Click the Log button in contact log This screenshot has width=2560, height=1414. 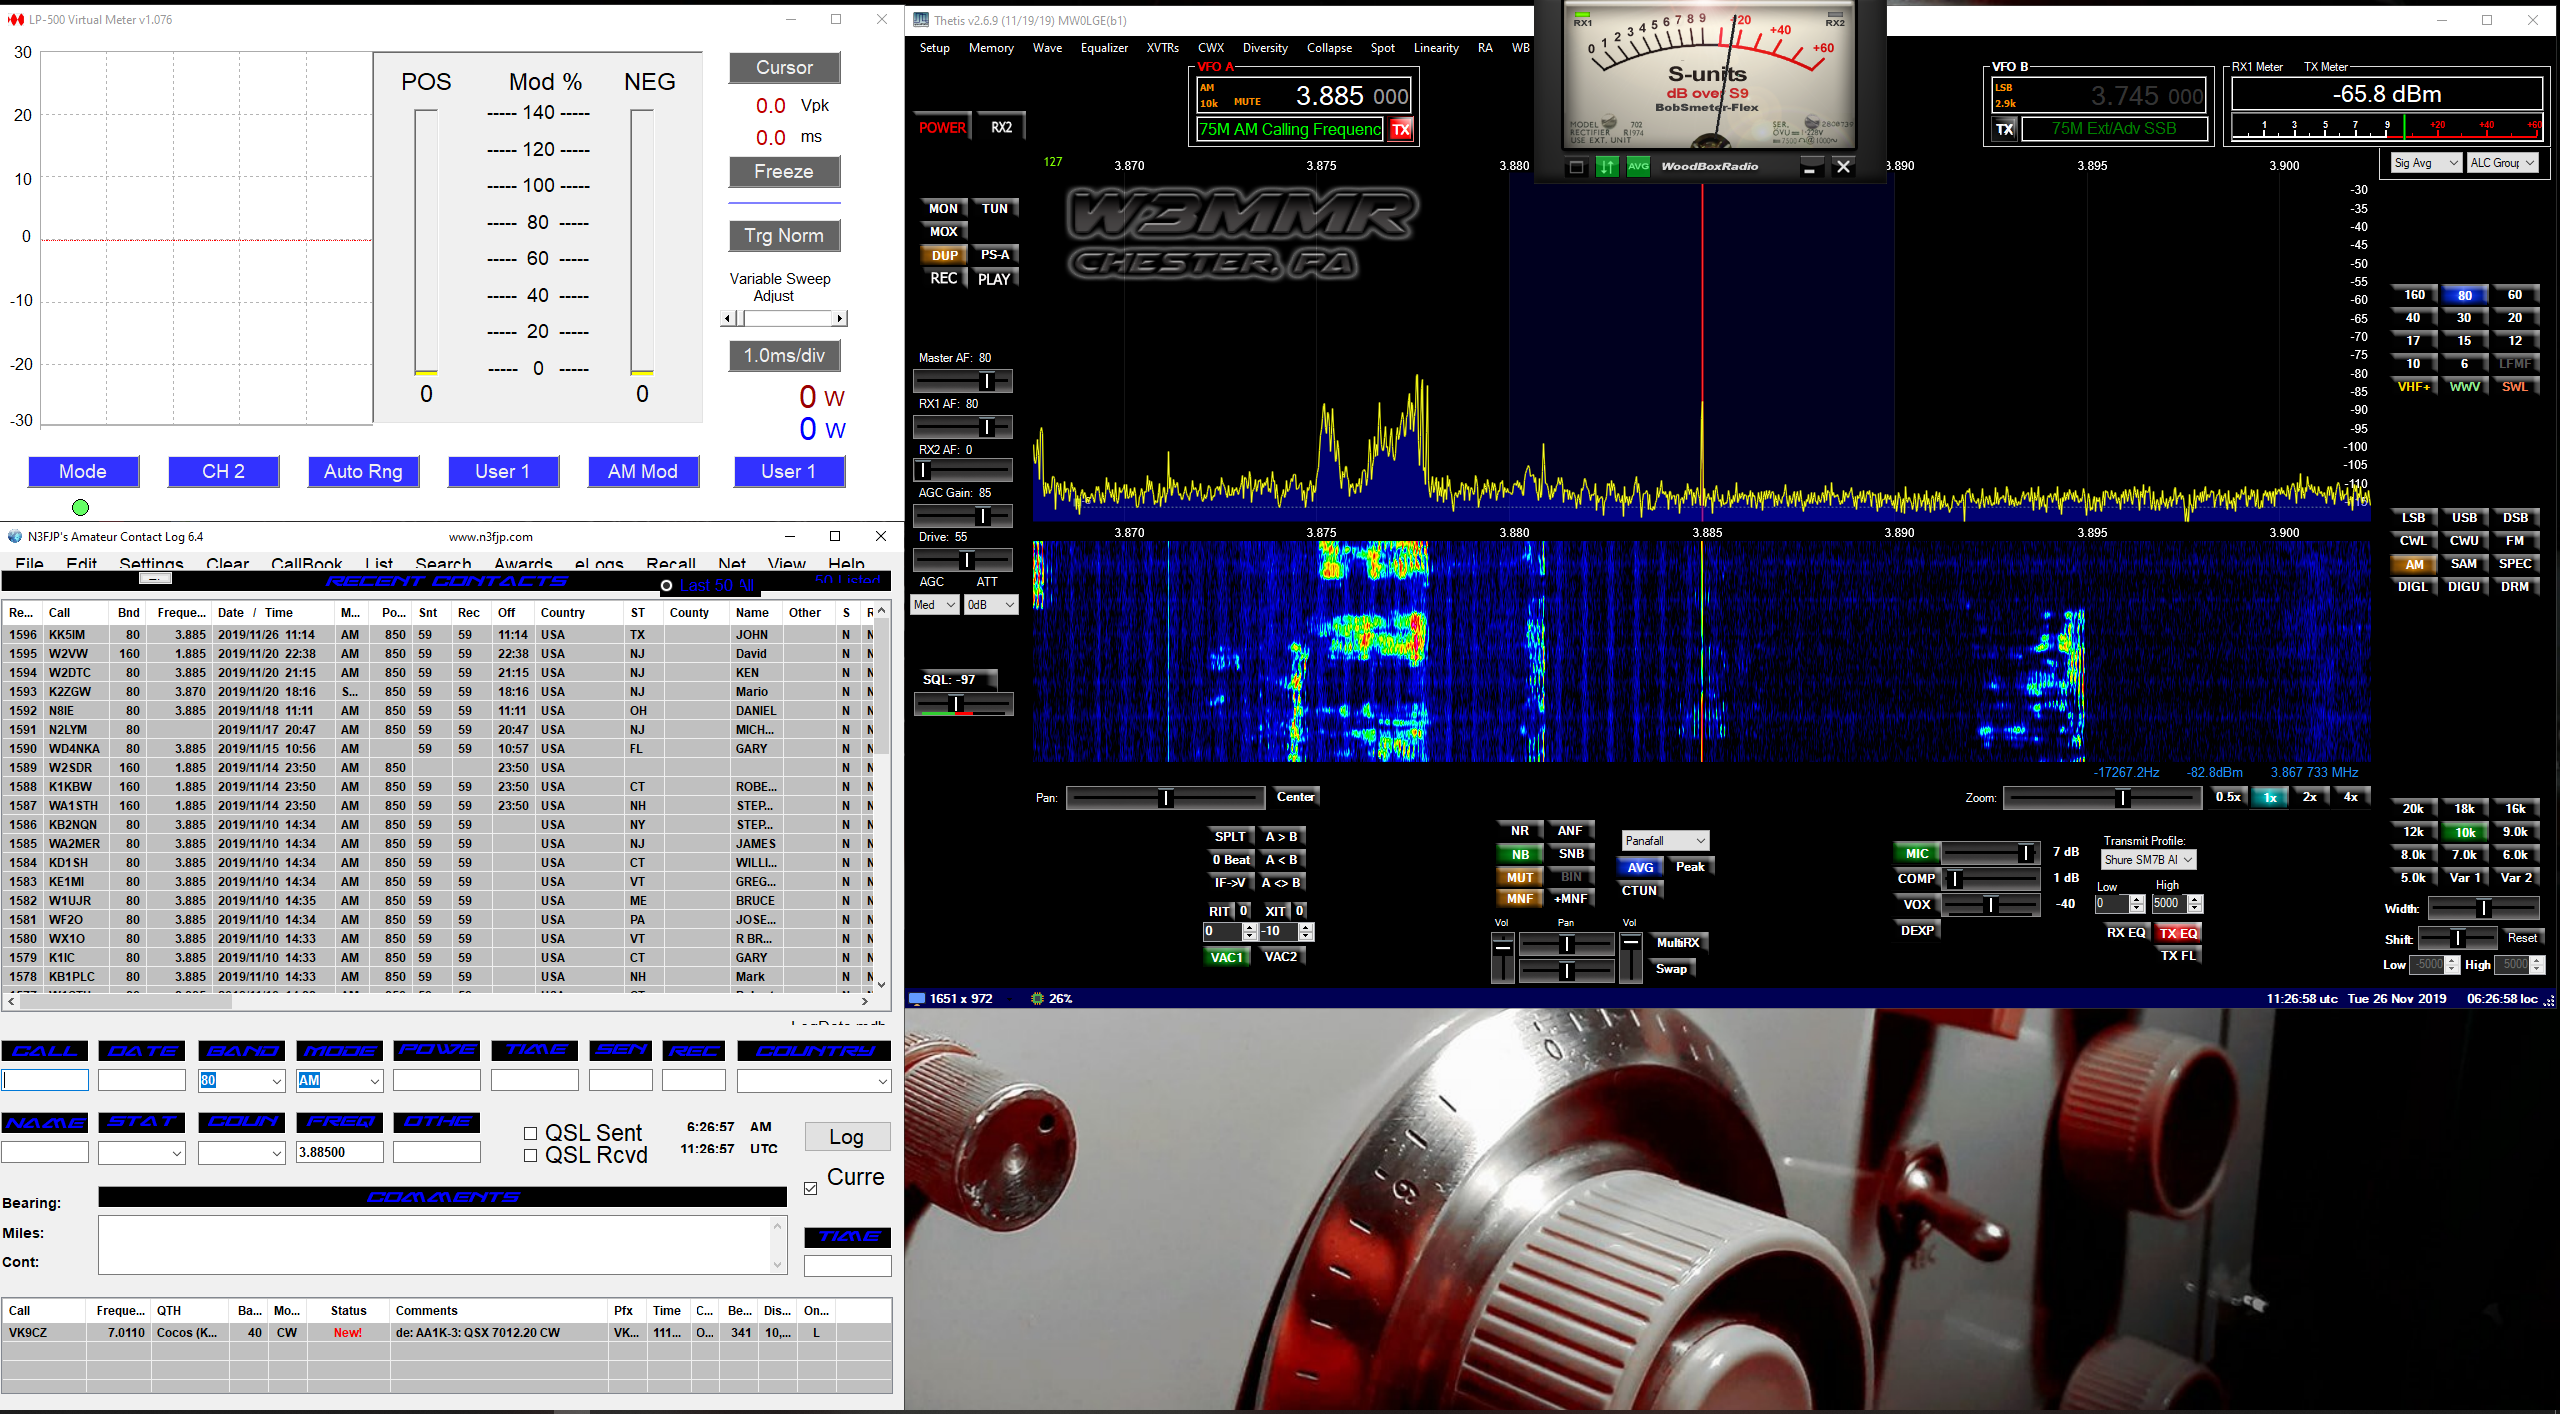pyautogui.click(x=846, y=1137)
